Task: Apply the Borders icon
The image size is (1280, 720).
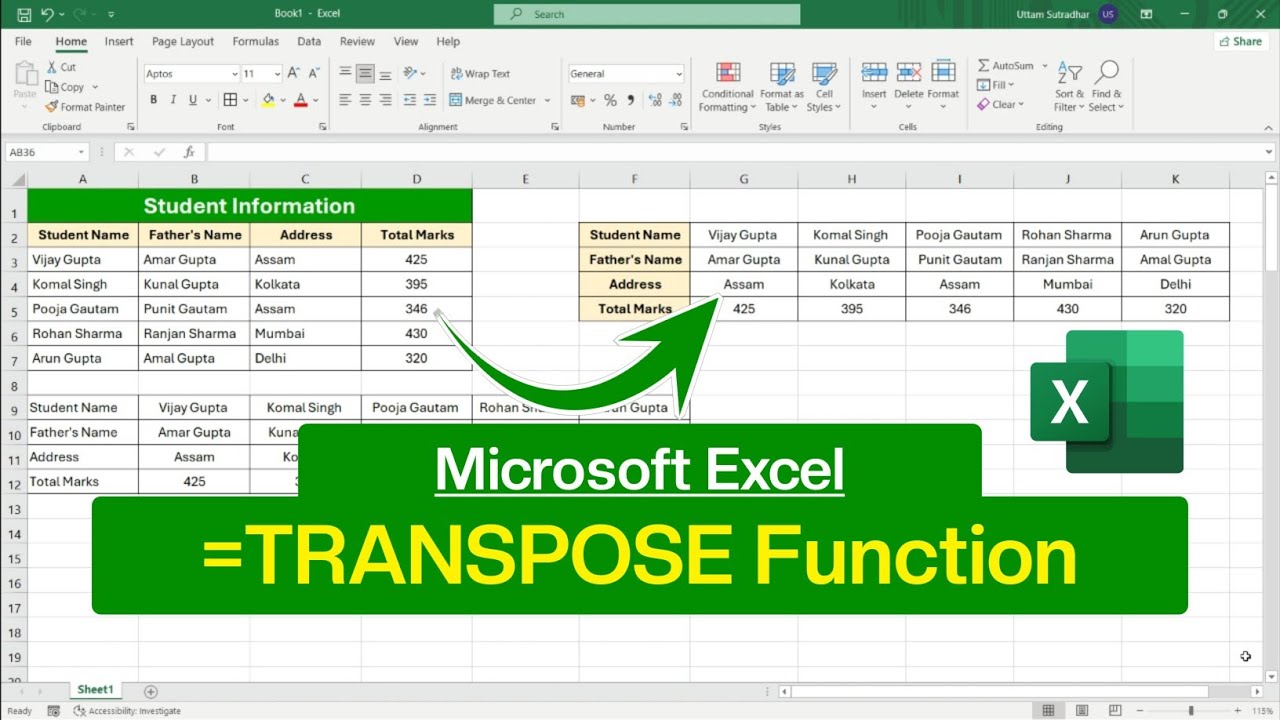Action: point(230,100)
